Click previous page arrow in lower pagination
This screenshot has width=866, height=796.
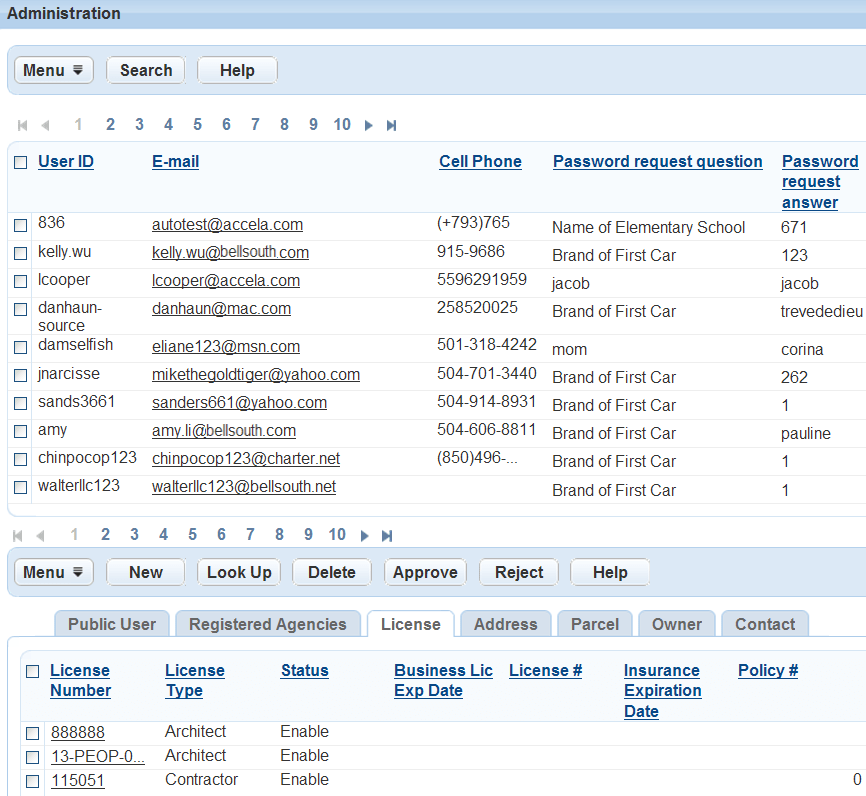pyautogui.click(x=41, y=536)
